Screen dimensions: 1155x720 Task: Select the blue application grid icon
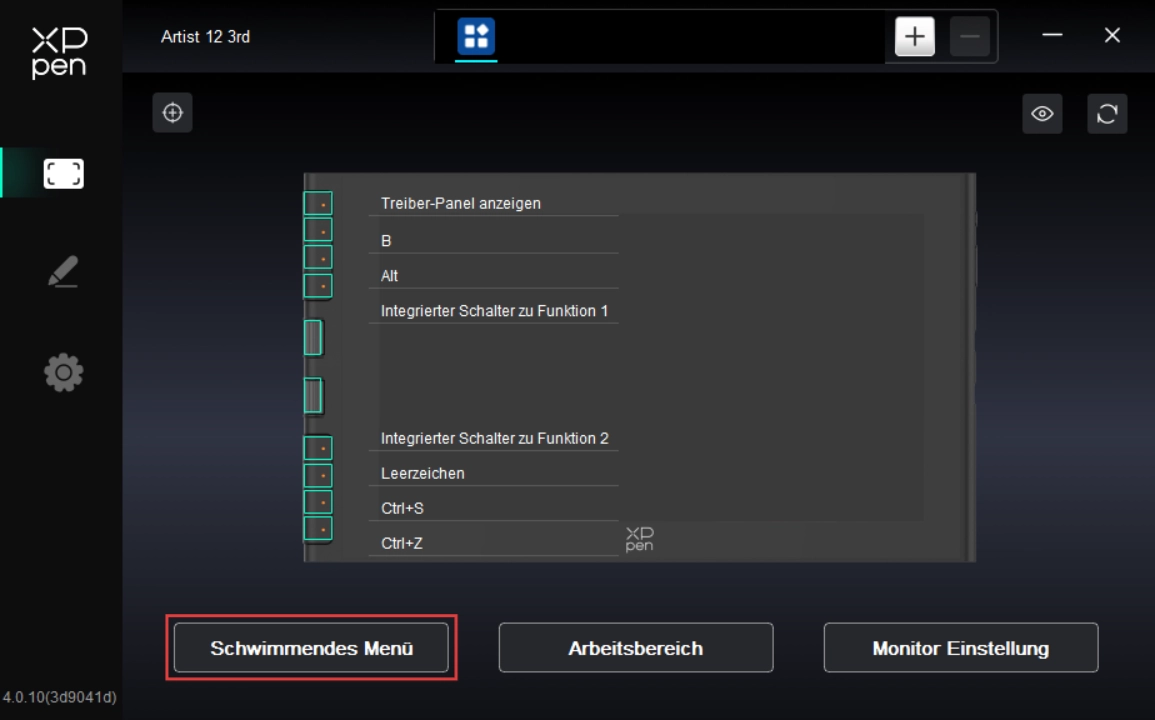tap(476, 37)
